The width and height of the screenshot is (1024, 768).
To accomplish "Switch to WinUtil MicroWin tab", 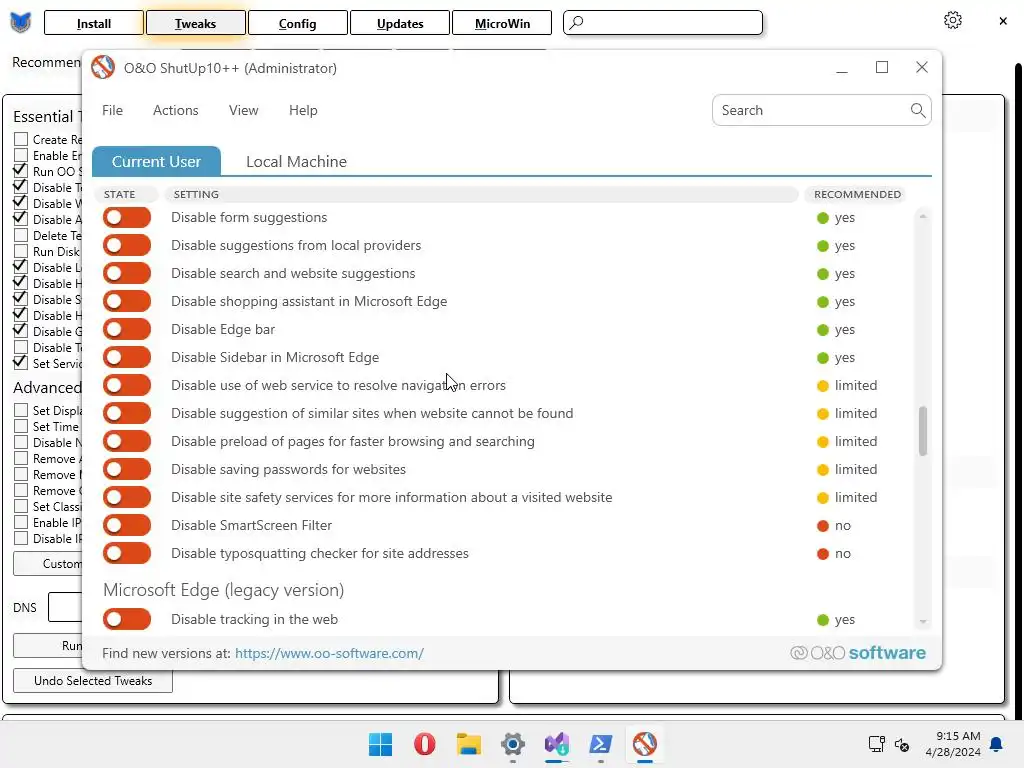I will tap(502, 24).
